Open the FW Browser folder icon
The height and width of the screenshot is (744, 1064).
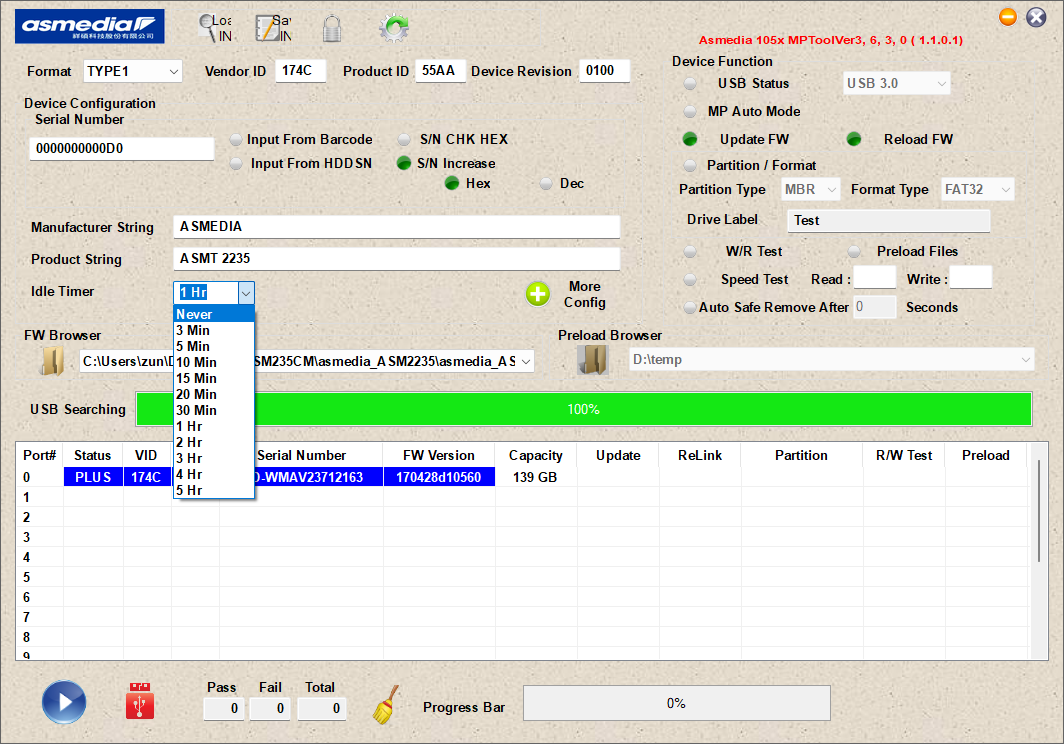[x=51, y=361]
